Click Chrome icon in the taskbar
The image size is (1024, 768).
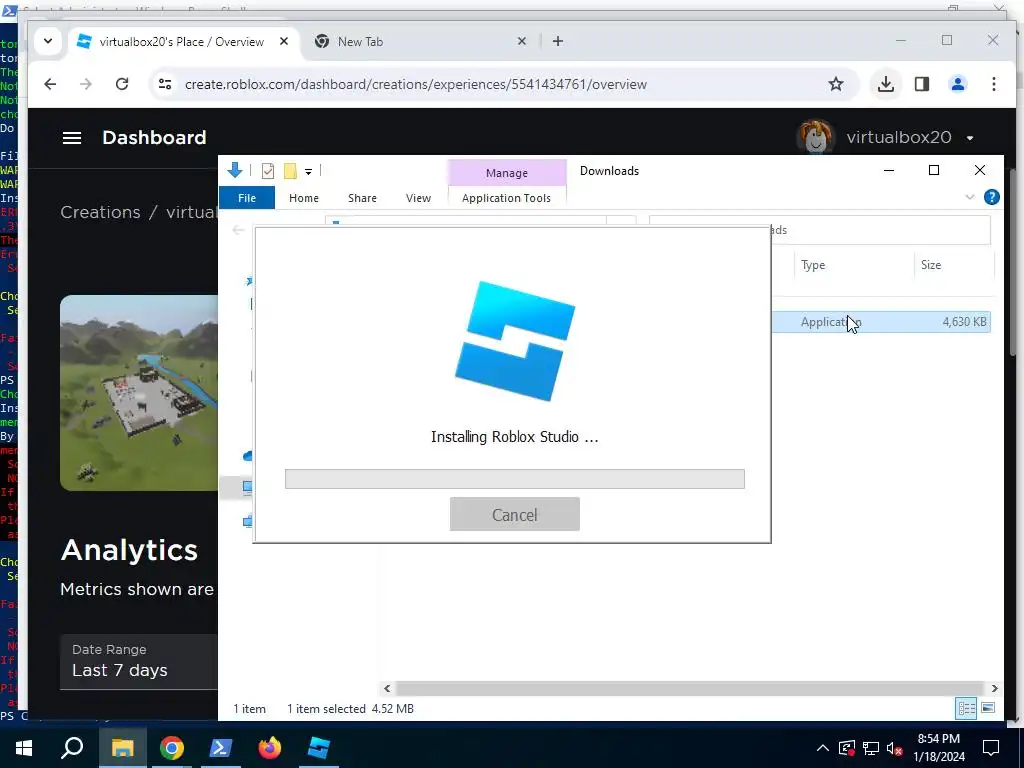coord(172,748)
